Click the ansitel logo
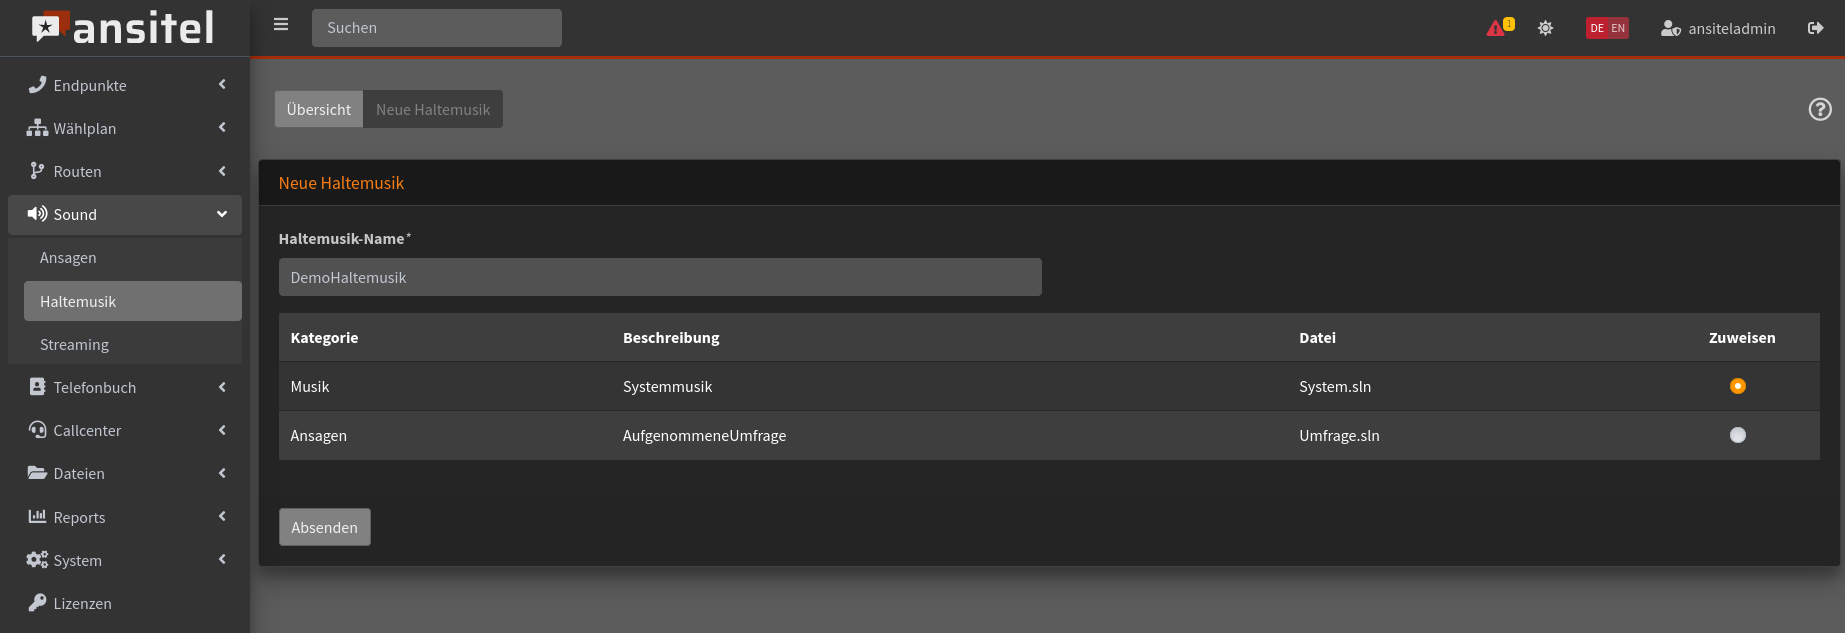This screenshot has height=633, width=1845. point(124,28)
